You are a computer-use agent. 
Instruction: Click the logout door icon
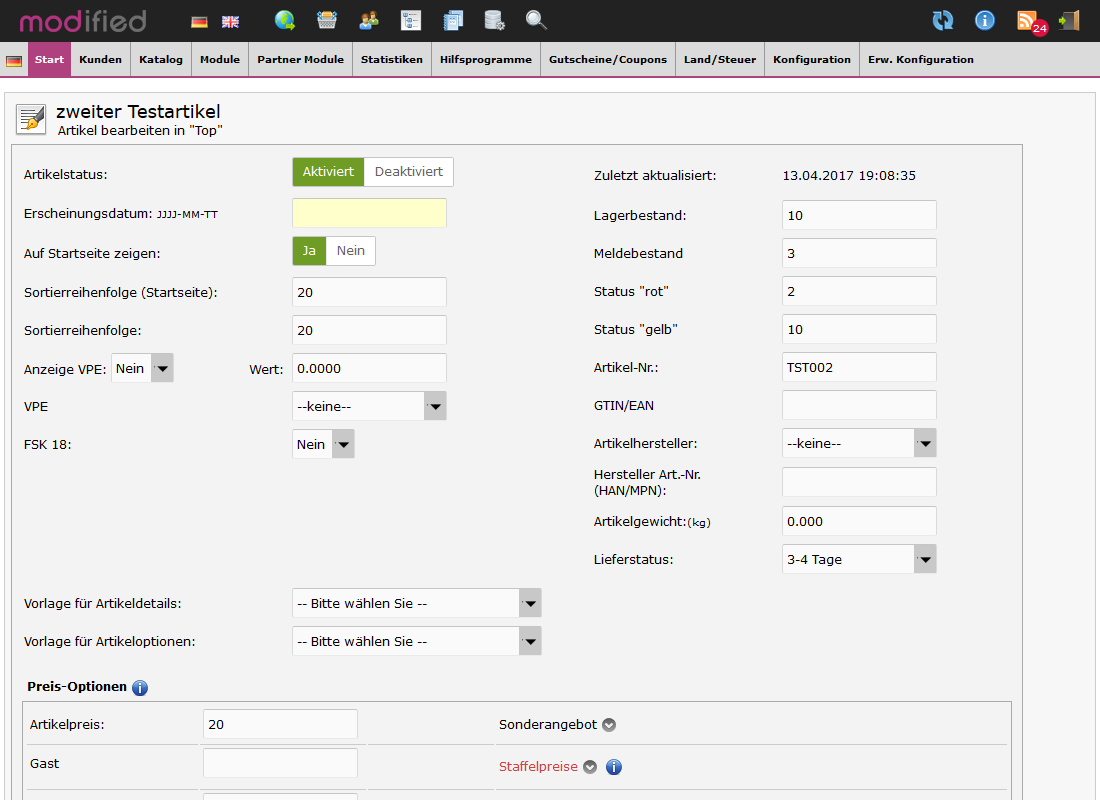click(x=1069, y=21)
